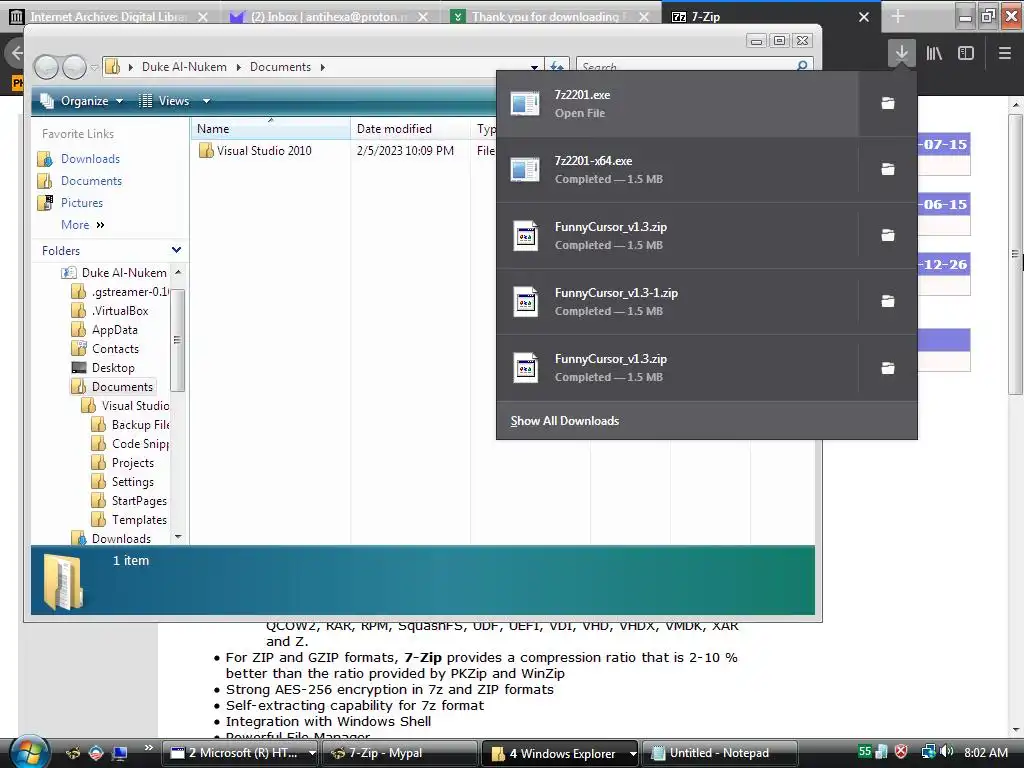Click the red shield security tray icon
The image size is (1024, 768).
tap(901, 752)
